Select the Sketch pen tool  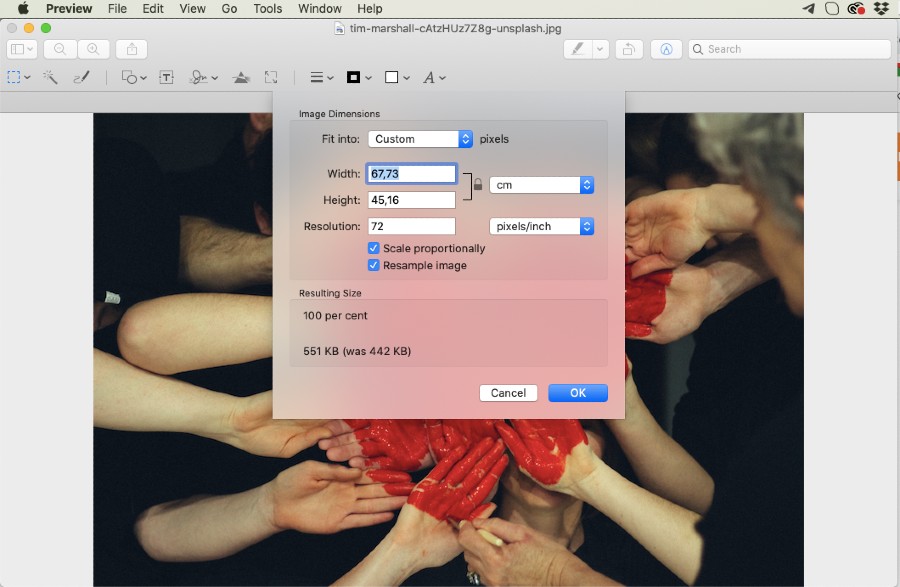(x=82, y=77)
